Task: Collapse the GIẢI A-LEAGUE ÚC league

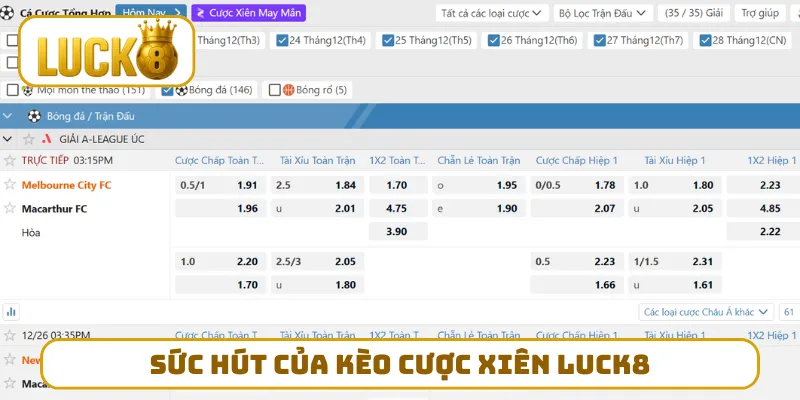Action: pyautogui.click(x=7, y=139)
